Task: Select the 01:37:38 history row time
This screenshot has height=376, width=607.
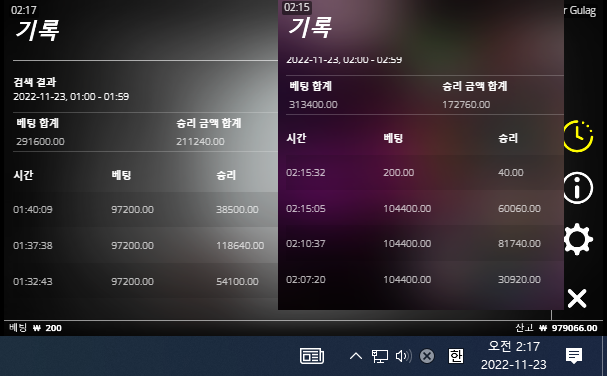Action: click(33, 246)
